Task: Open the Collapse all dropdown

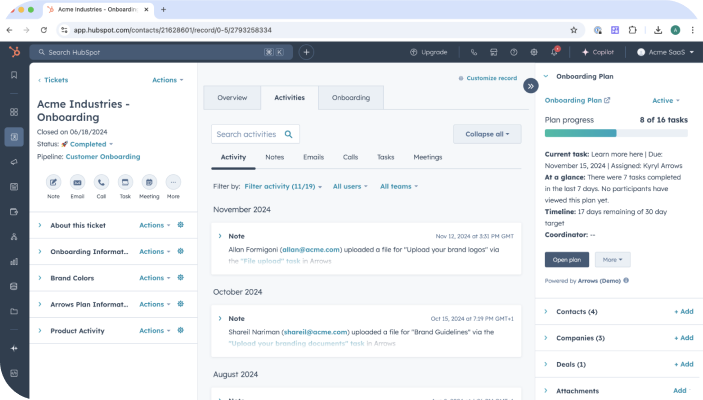Action: (x=487, y=134)
